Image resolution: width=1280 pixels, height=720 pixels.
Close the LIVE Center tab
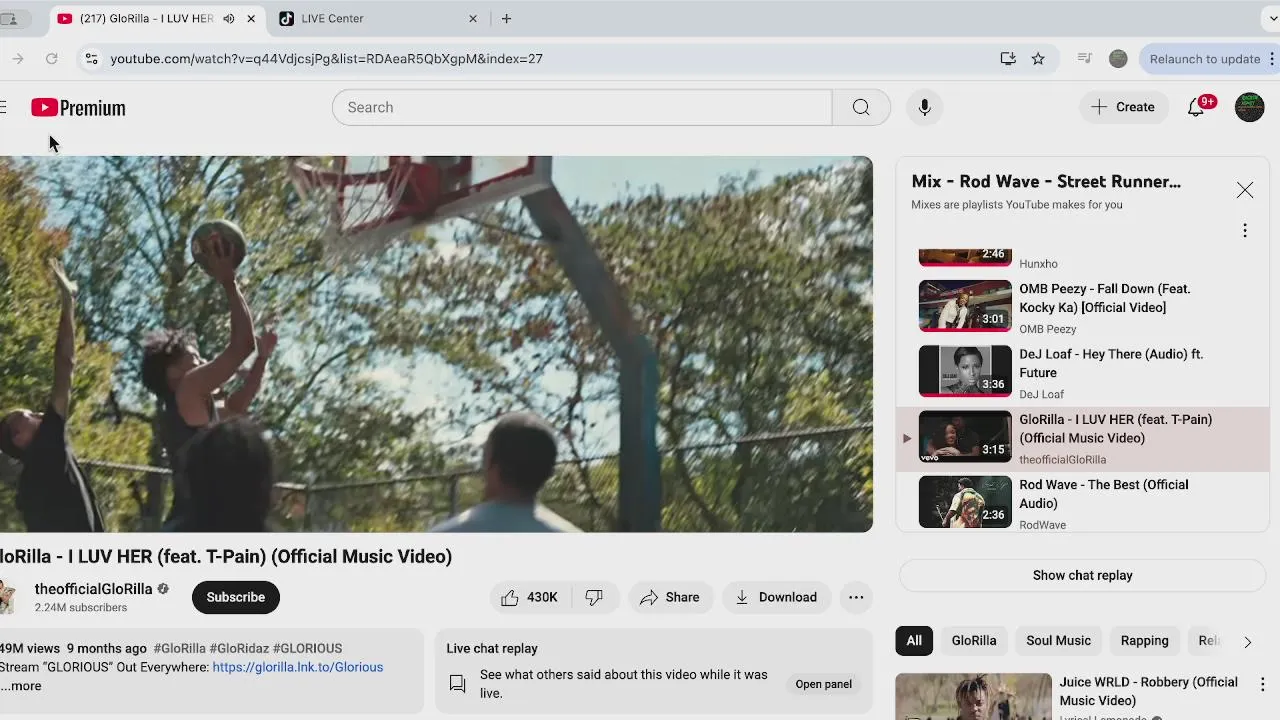(x=473, y=18)
